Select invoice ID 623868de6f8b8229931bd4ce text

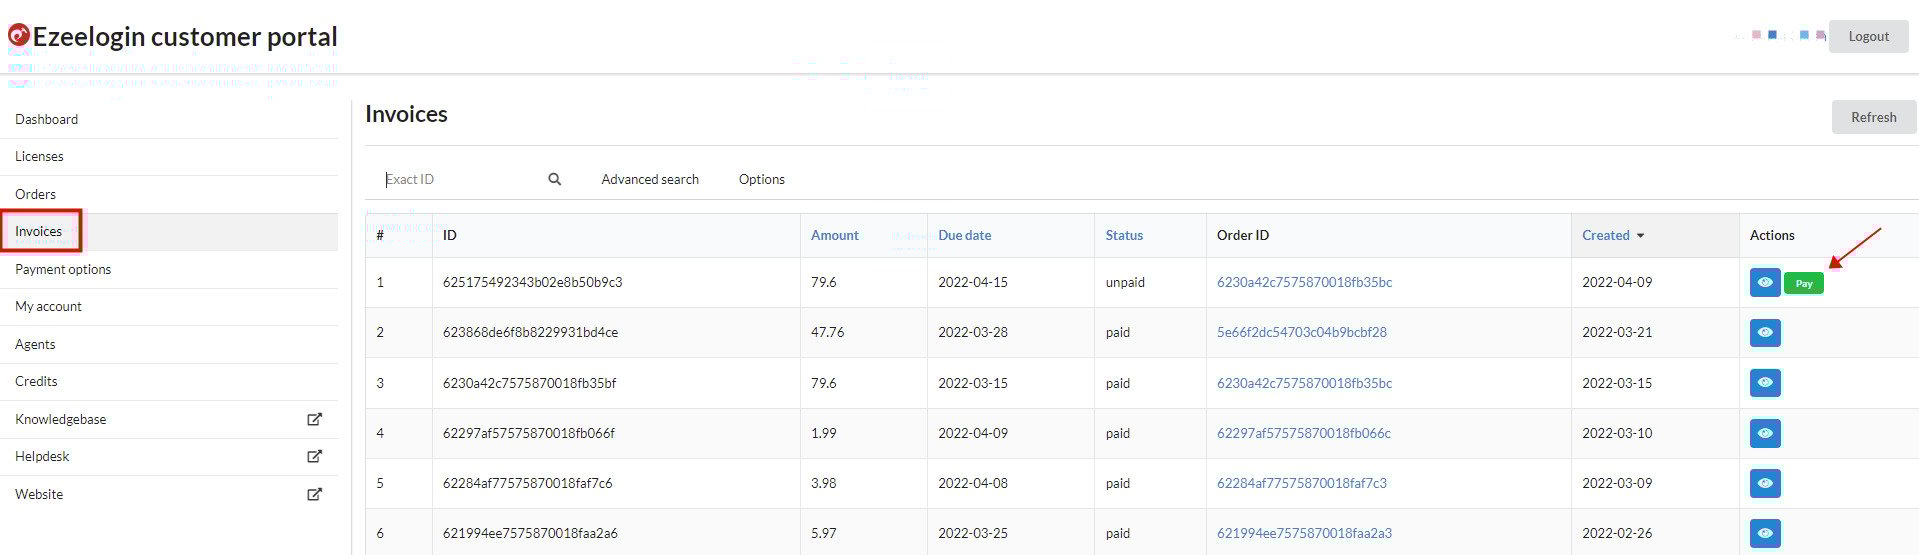pyautogui.click(x=530, y=333)
